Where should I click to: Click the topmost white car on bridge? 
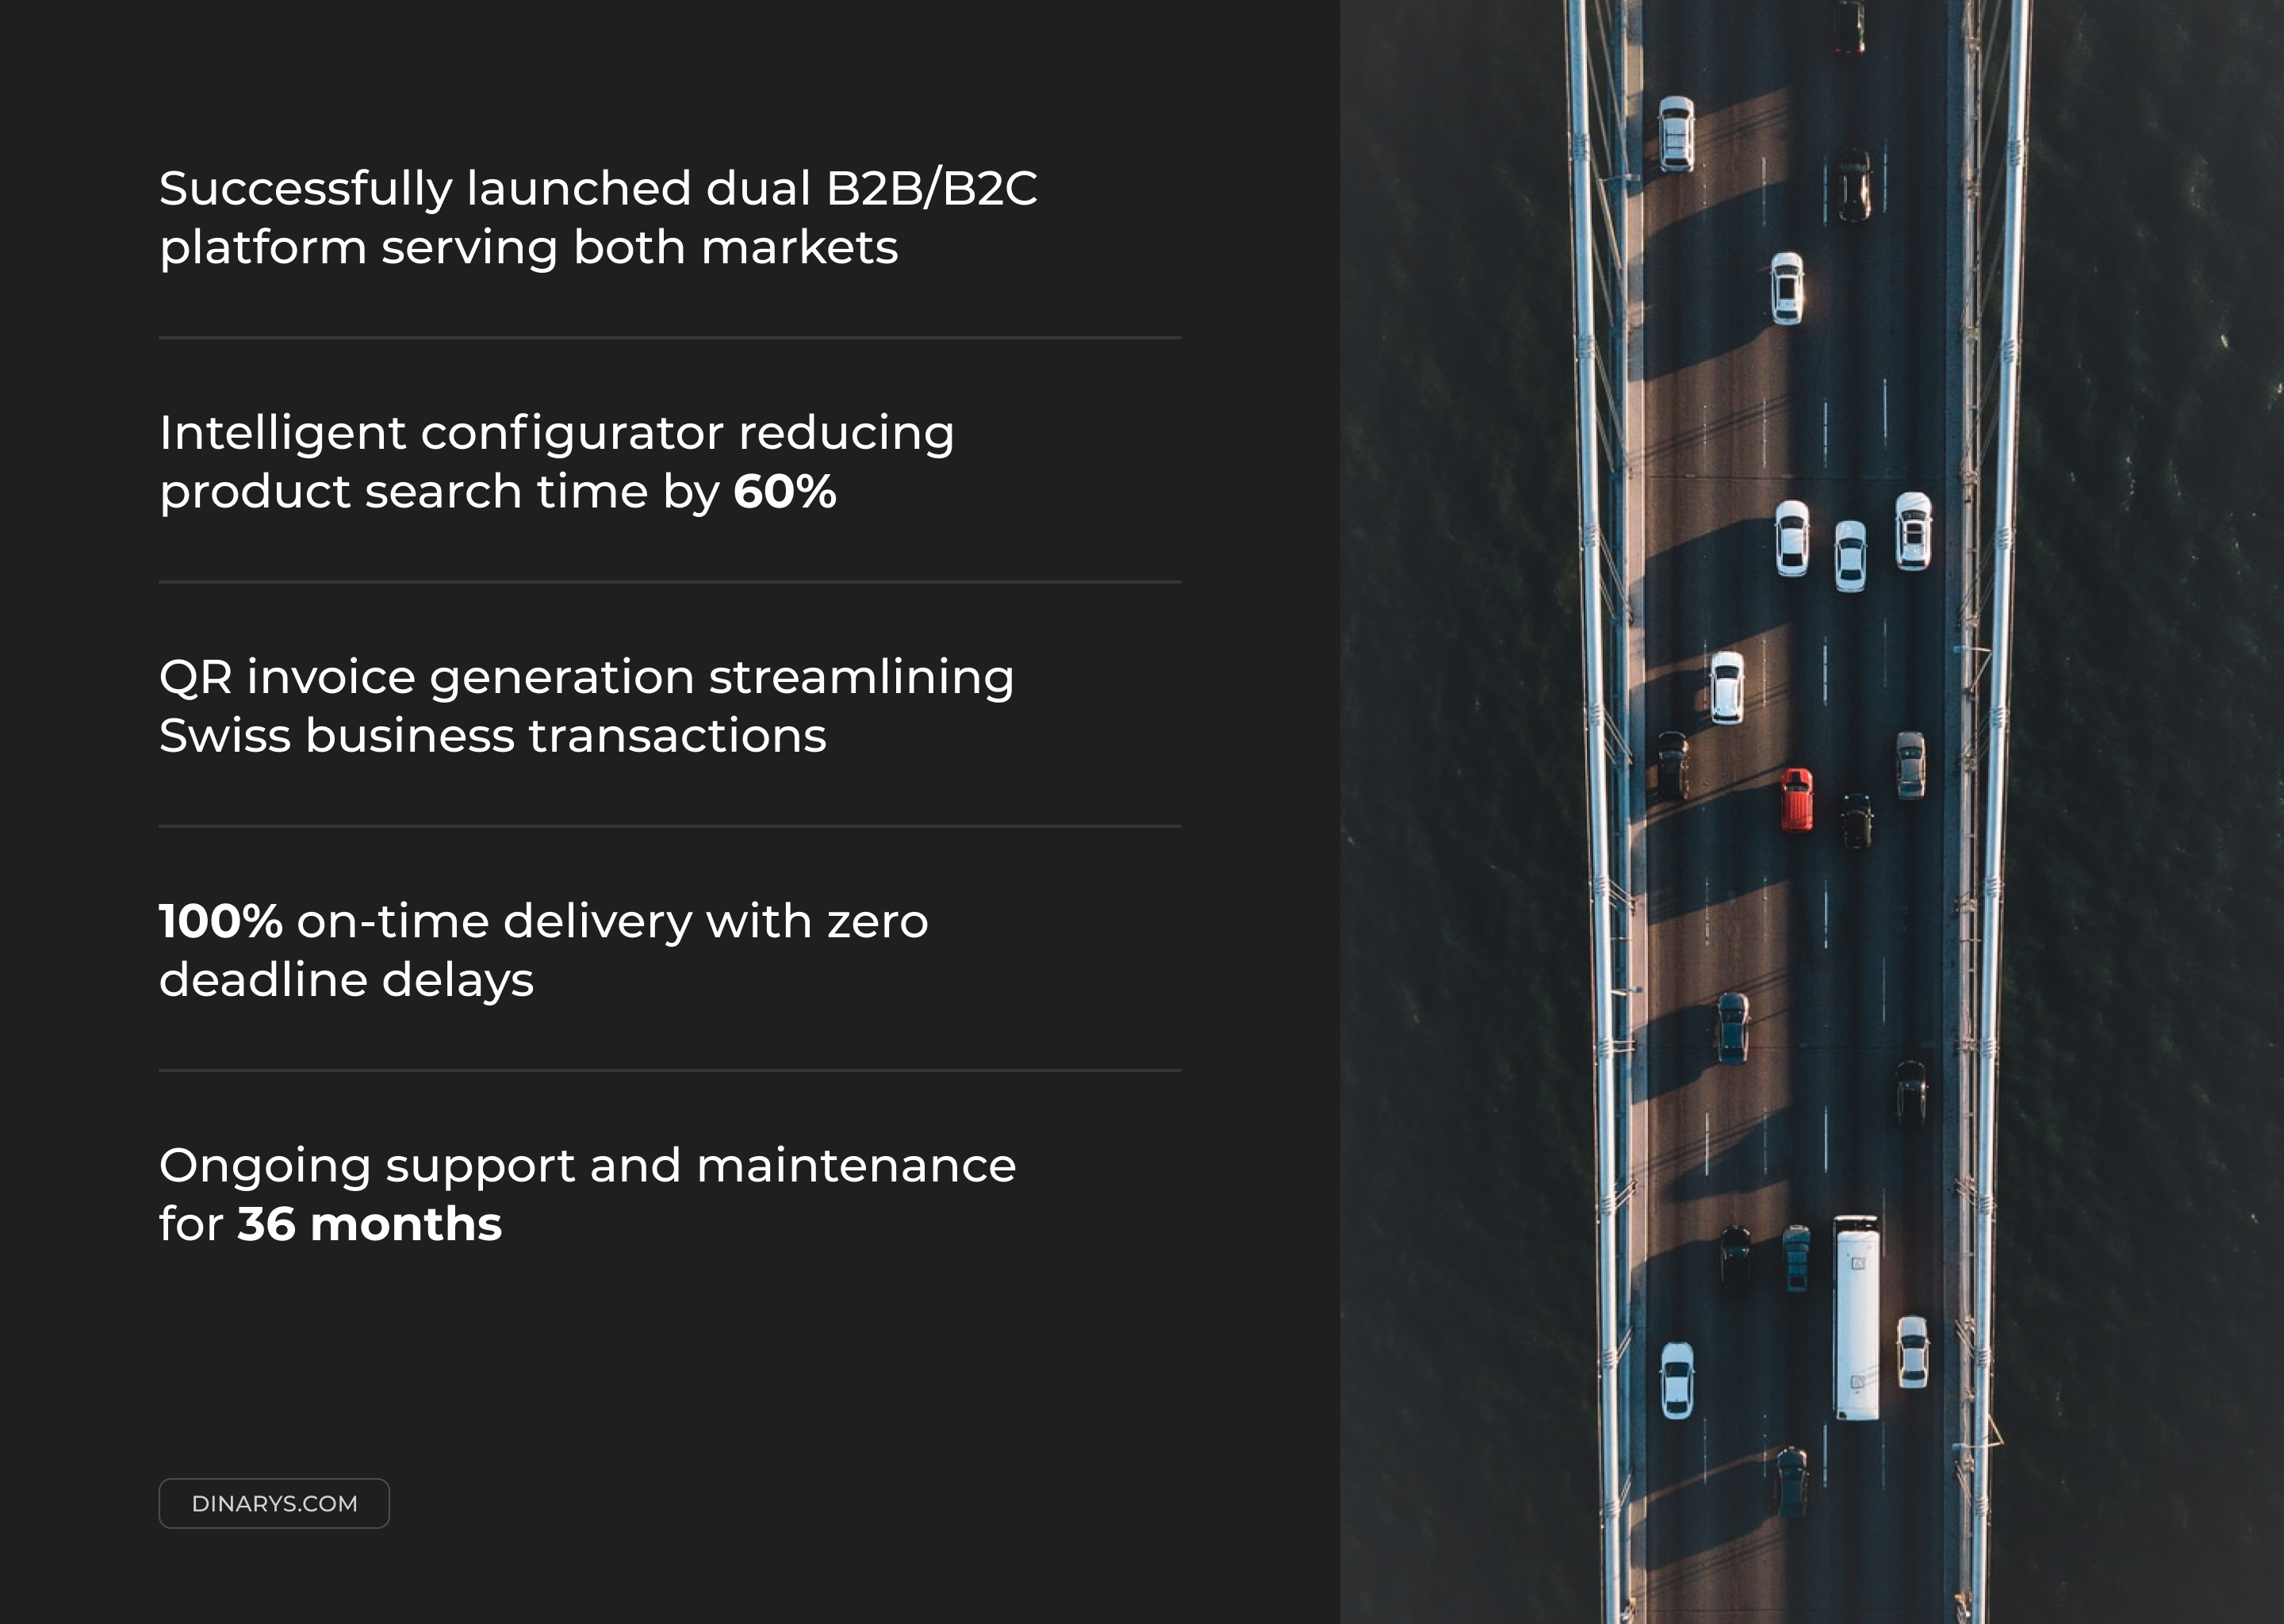[x=1676, y=133]
